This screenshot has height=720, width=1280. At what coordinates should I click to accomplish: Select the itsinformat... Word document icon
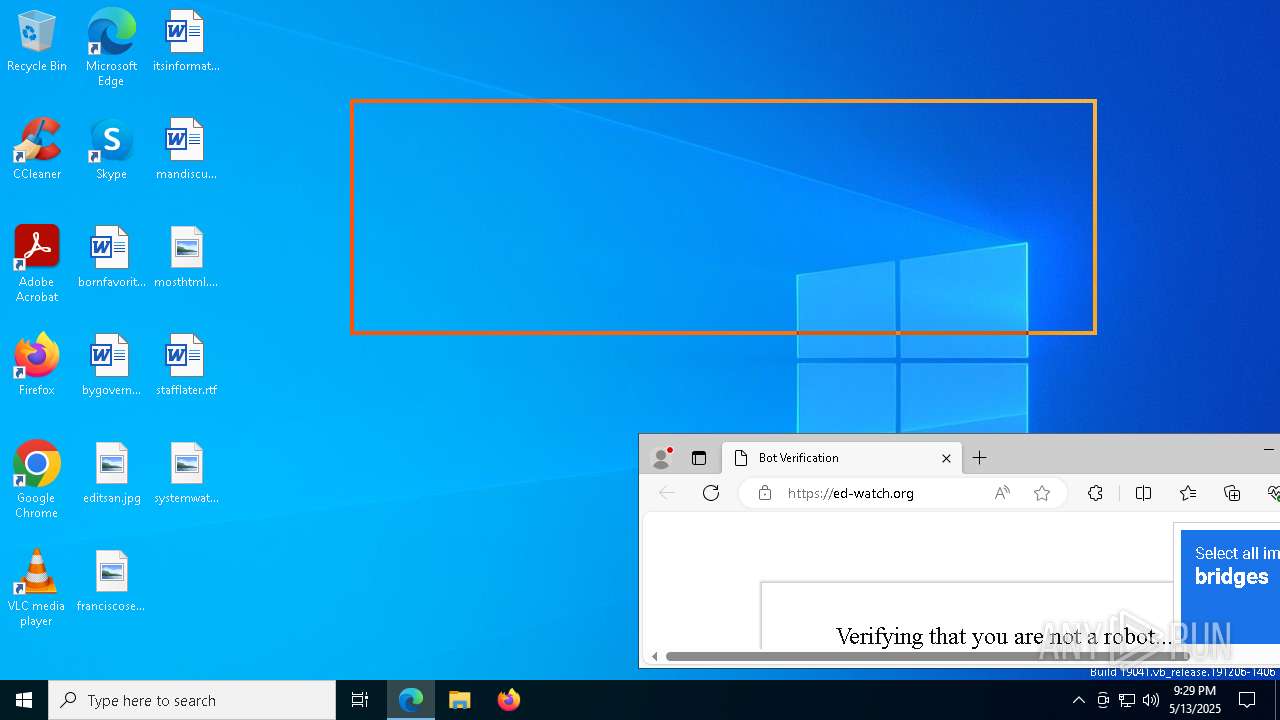click(x=186, y=41)
